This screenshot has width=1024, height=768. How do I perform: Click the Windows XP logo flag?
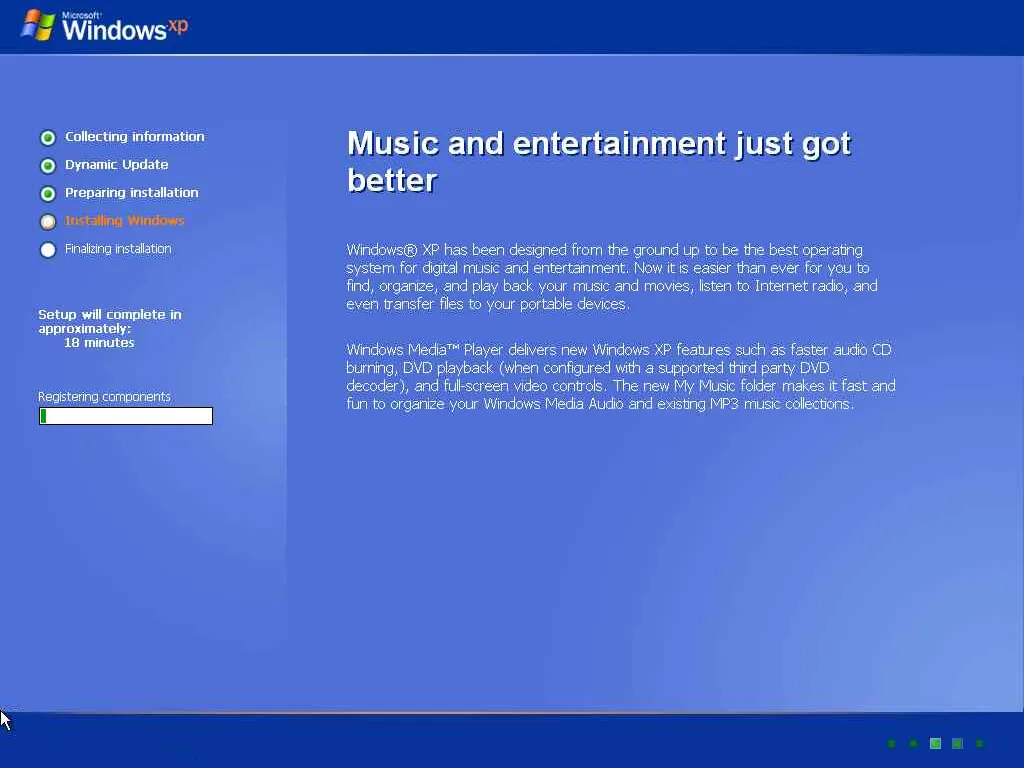38,26
